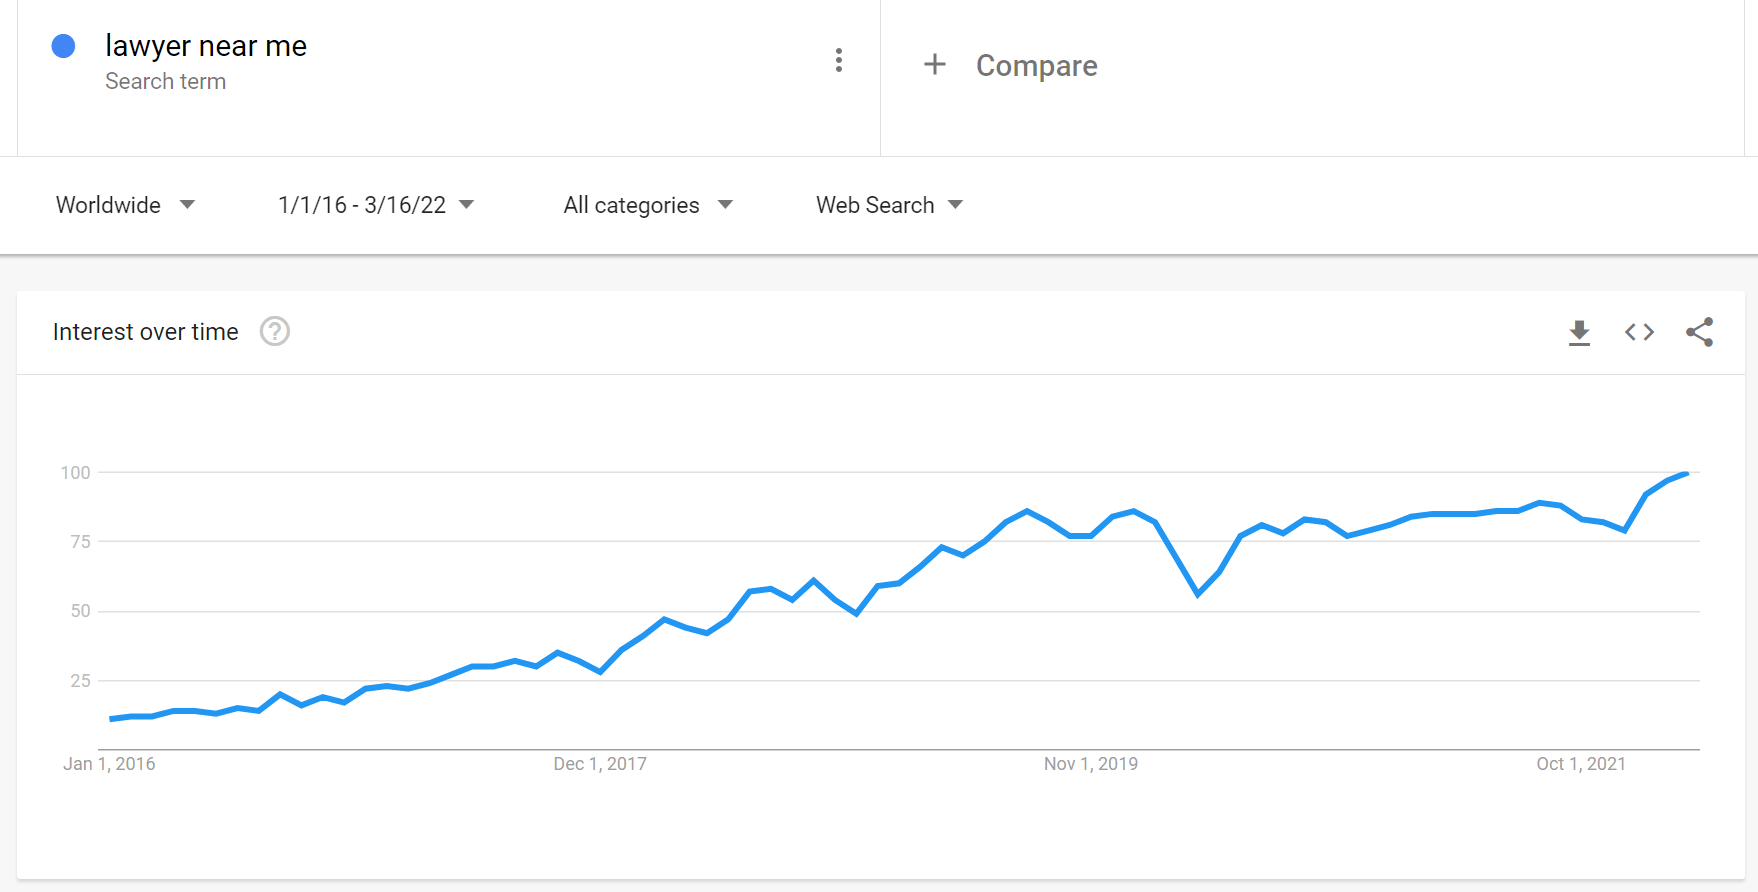
Task: Click the Nov 1, 2019 axis label
Action: [1091, 764]
